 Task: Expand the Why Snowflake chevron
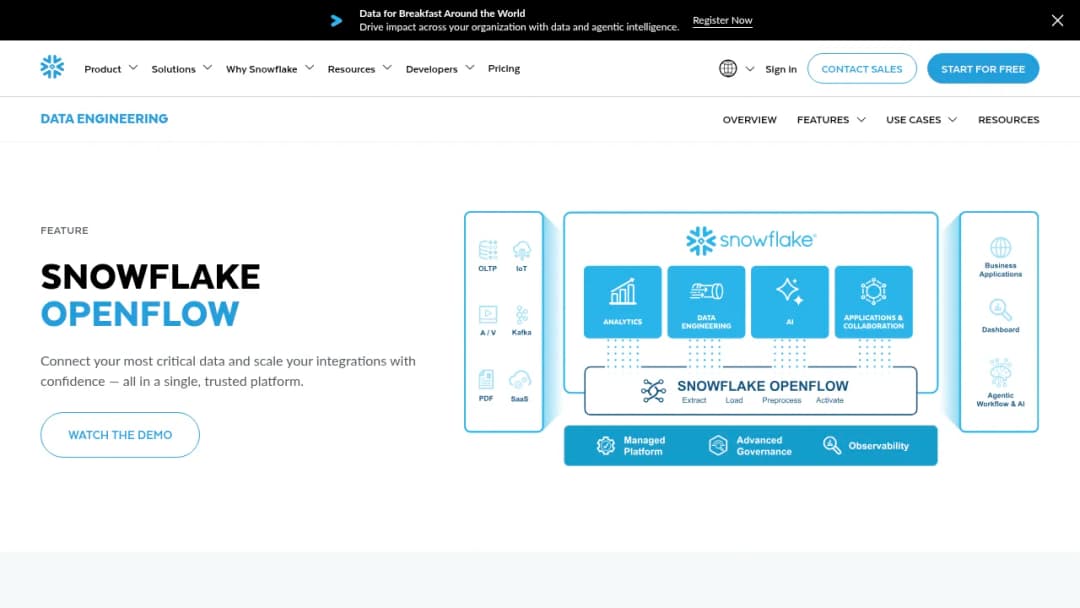coord(309,67)
